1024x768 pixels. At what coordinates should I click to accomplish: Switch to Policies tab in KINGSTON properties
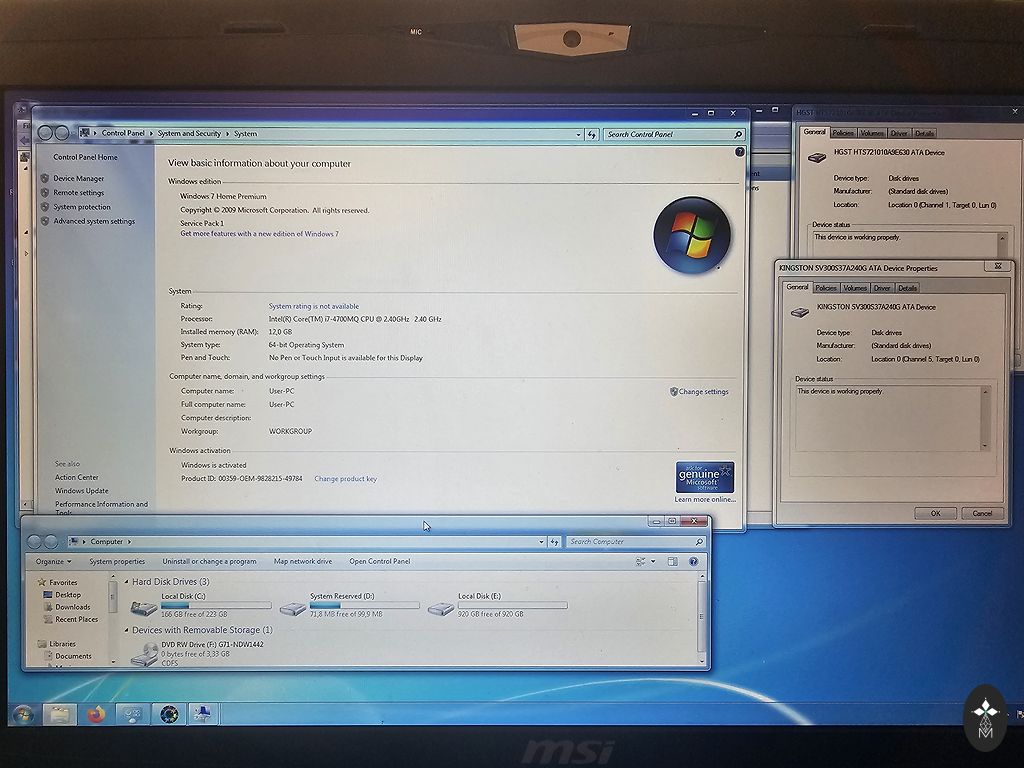tap(826, 288)
